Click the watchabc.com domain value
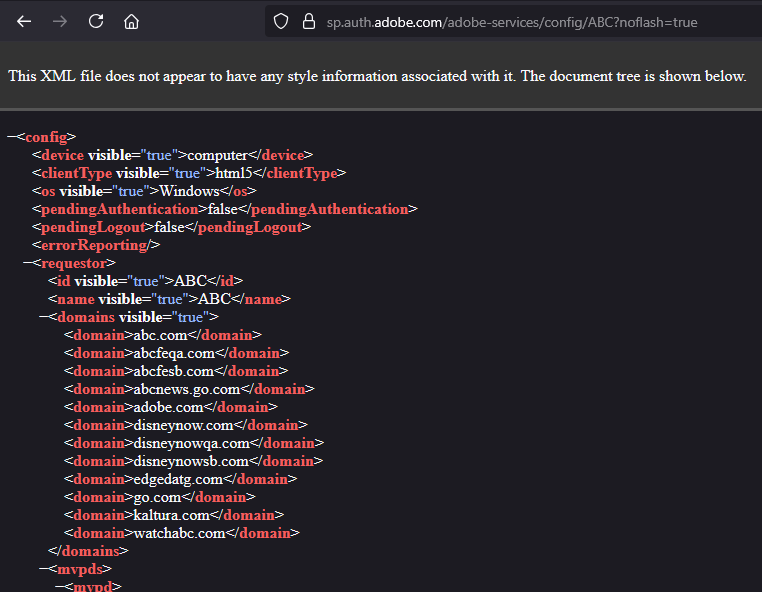This screenshot has height=592, width=762. 179,533
